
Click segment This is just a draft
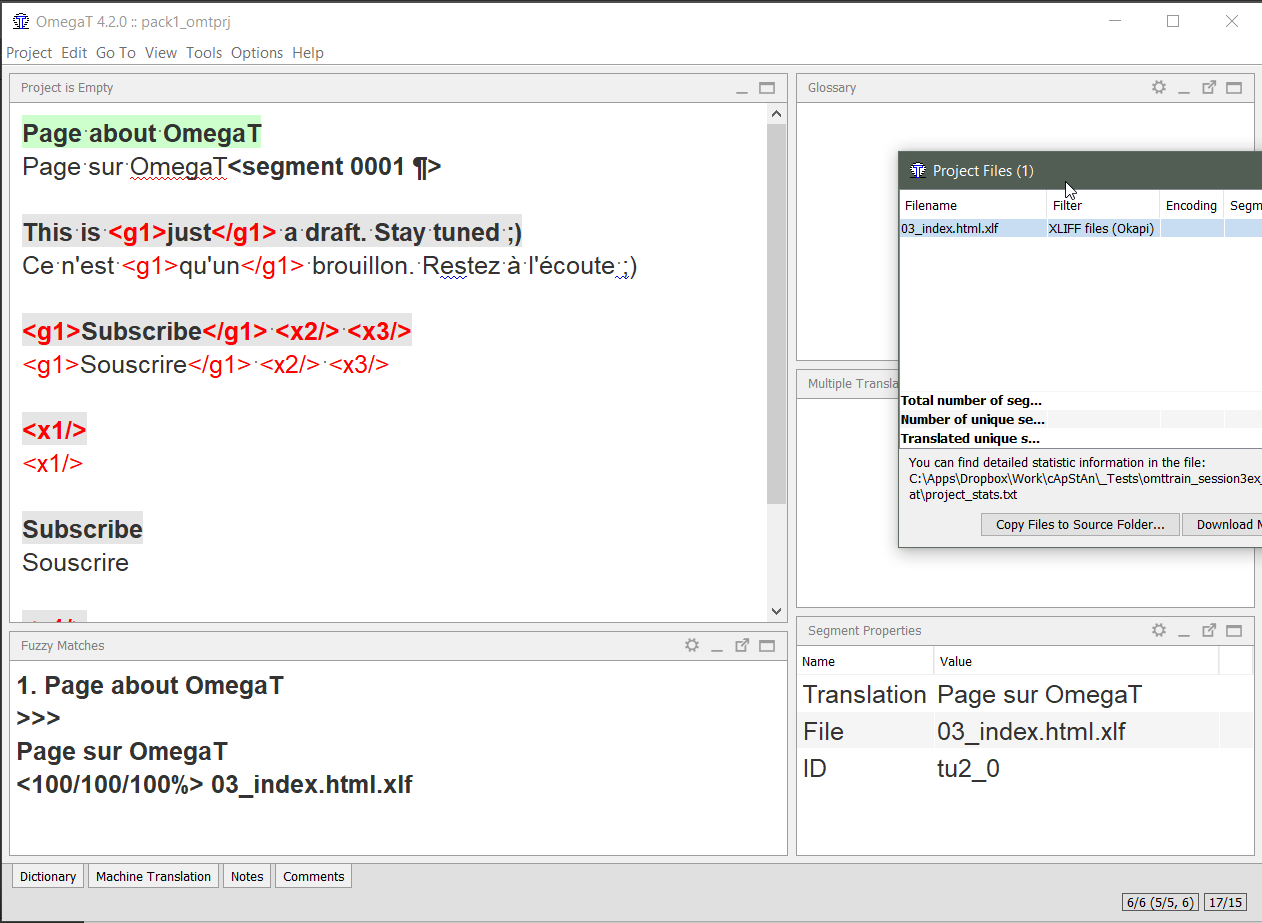click(272, 232)
